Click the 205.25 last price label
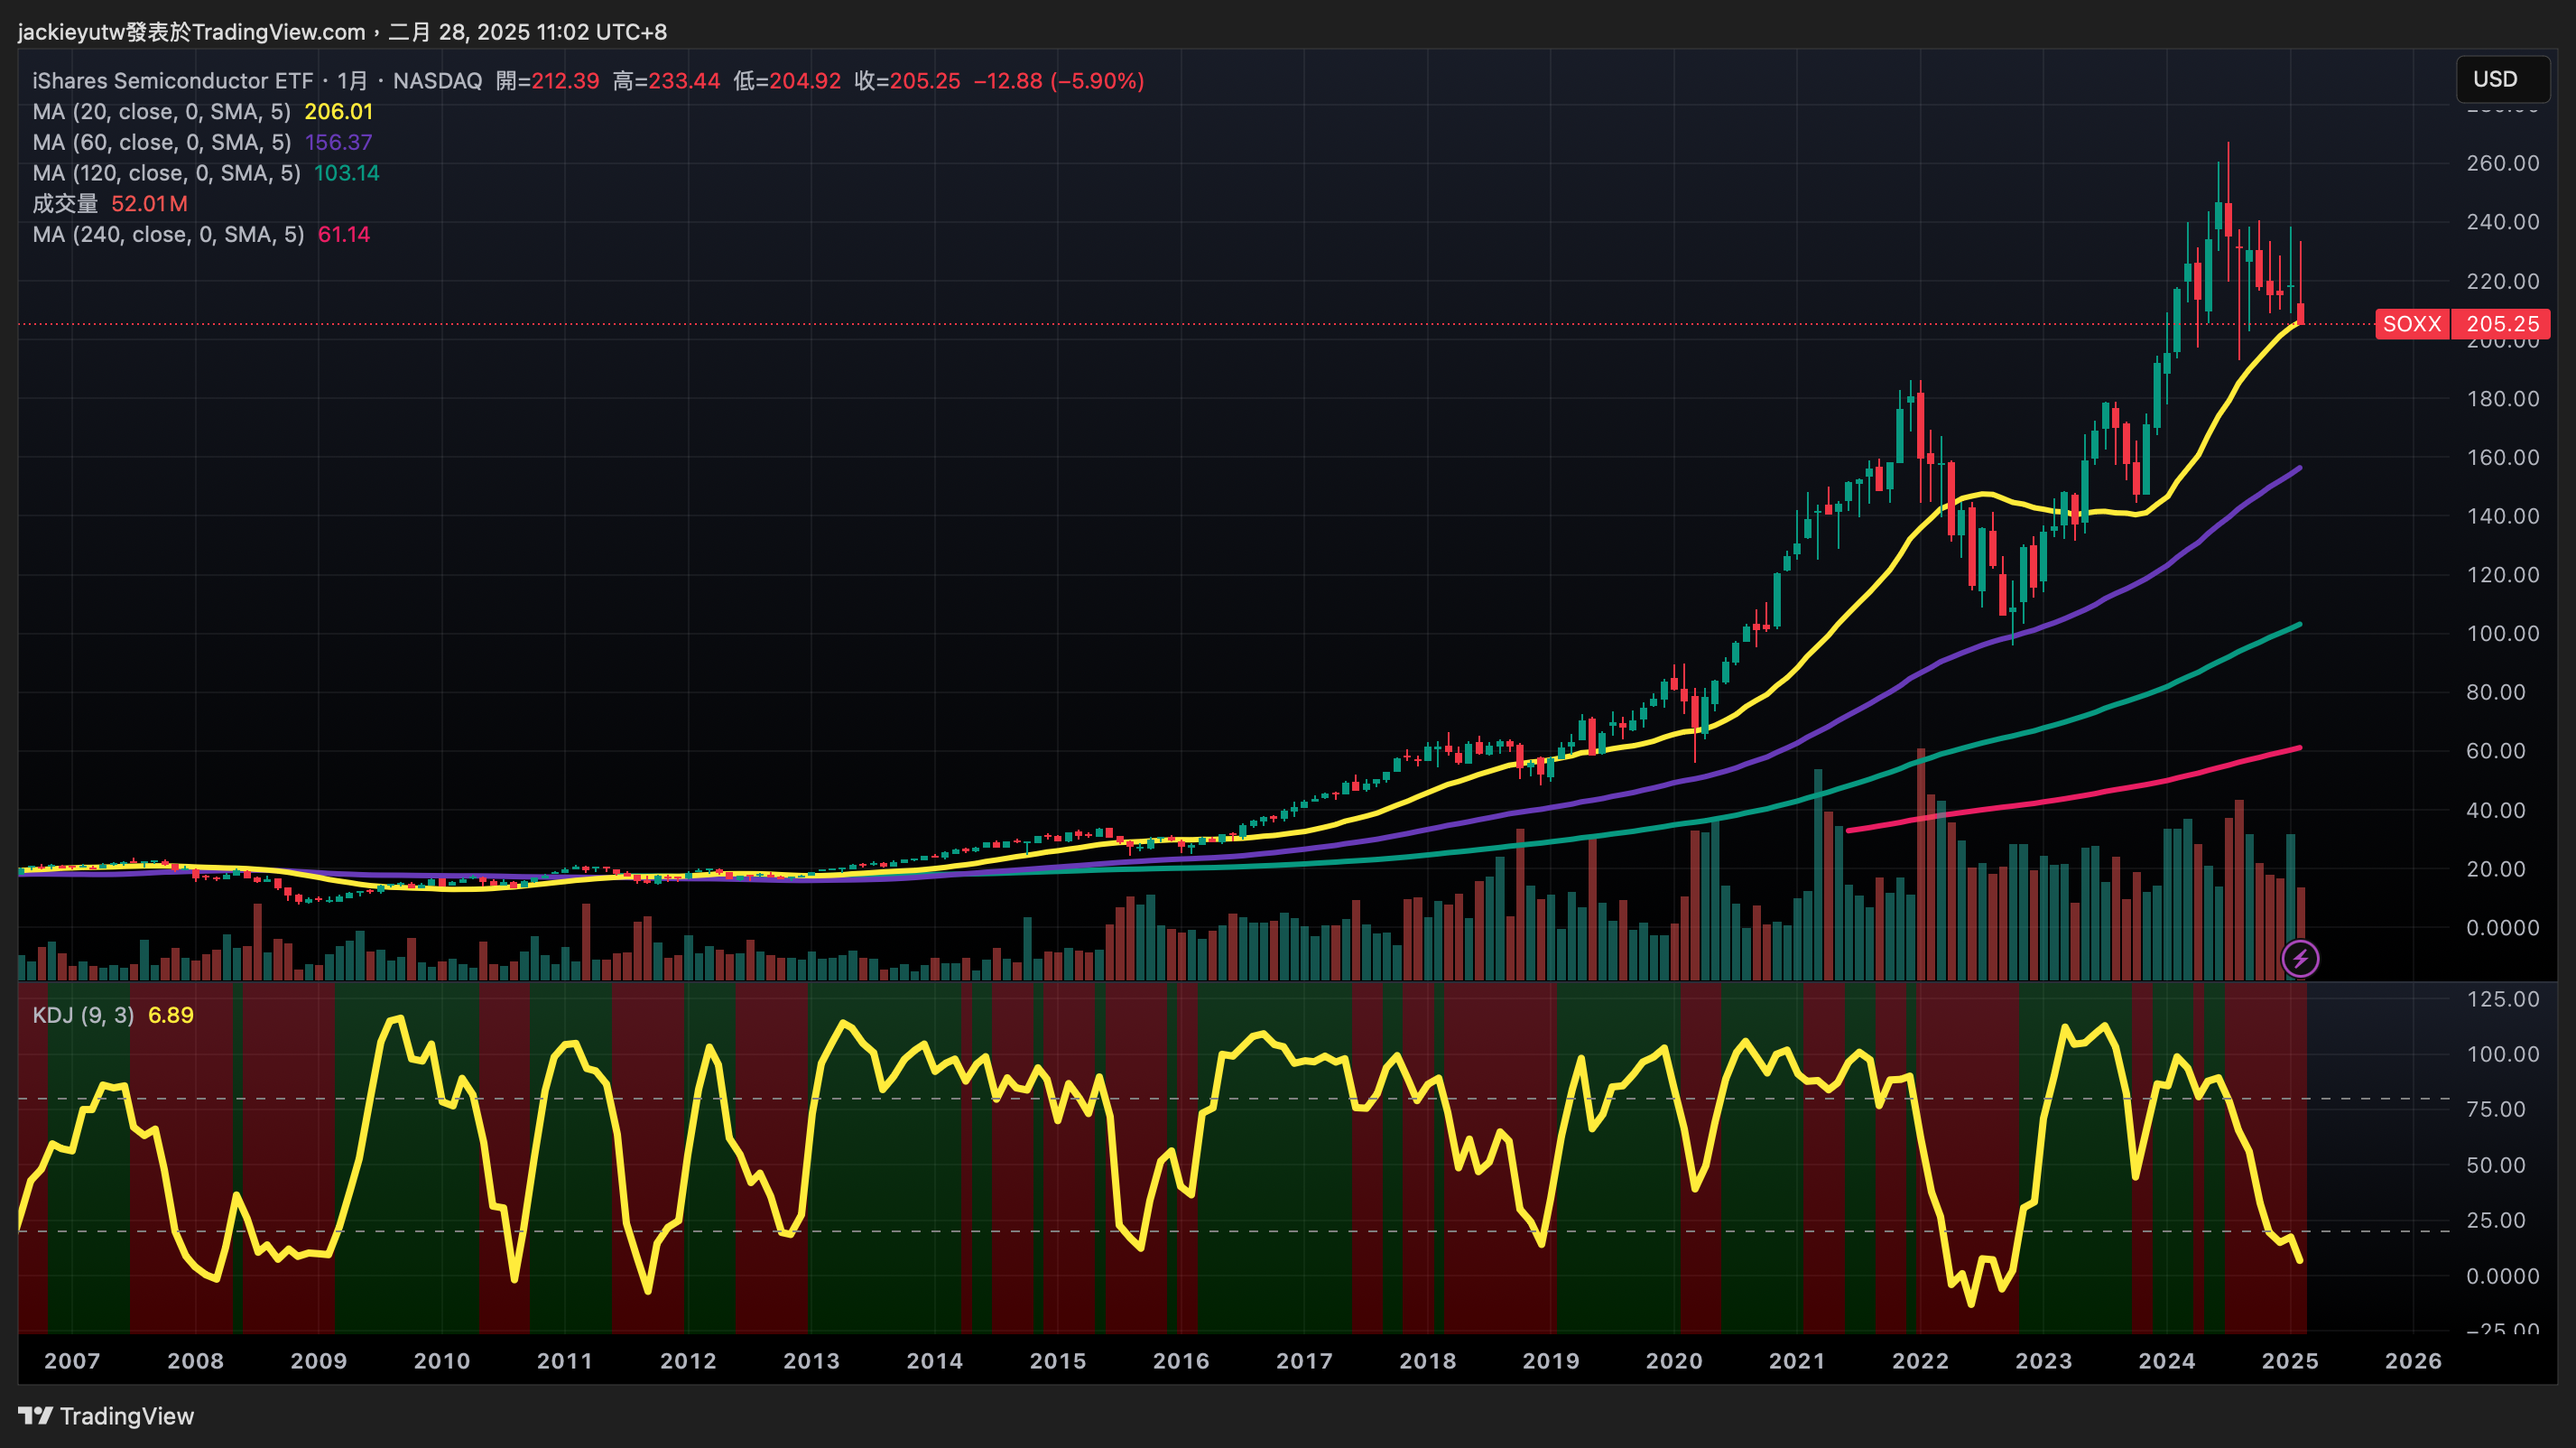This screenshot has width=2576, height=1448. 2502,324
